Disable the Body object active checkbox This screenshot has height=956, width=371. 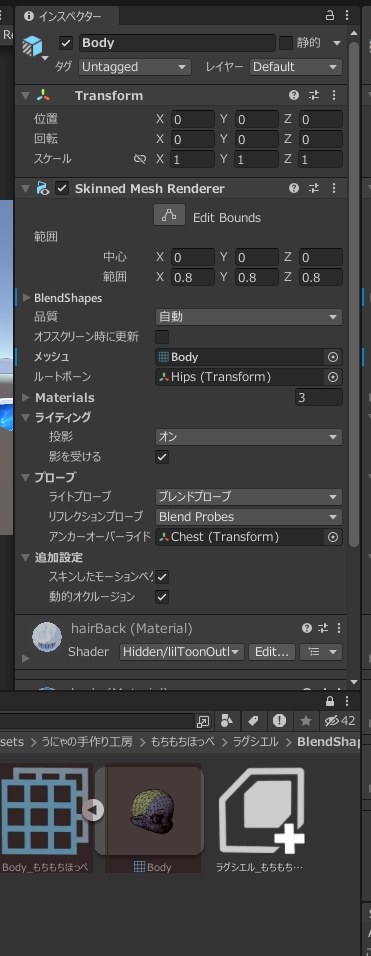(x=66, y=43)
